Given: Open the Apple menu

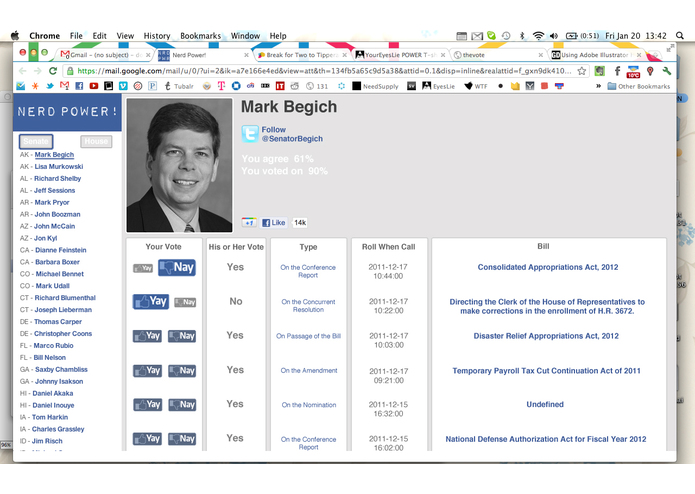Looking at the screenshot, I should [x=15, y=35].
